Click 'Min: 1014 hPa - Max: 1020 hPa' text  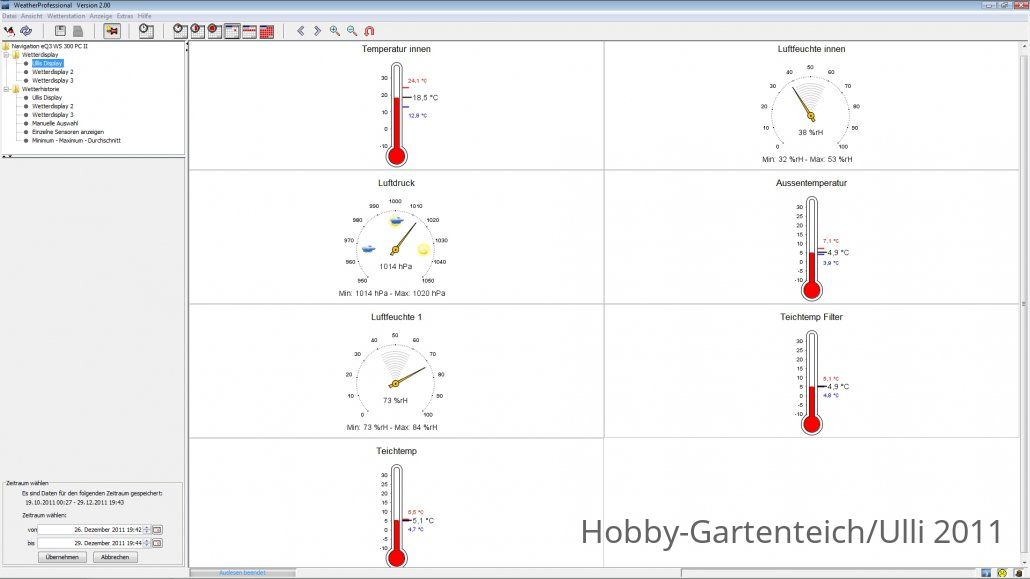pos(392,293)
